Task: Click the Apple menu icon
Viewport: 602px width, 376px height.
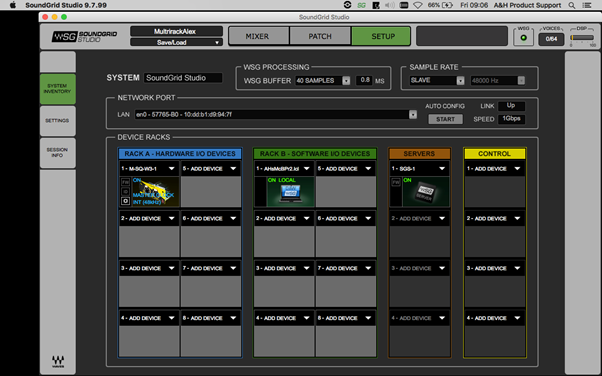Action: pyautogui.click(x=13, y=5)
